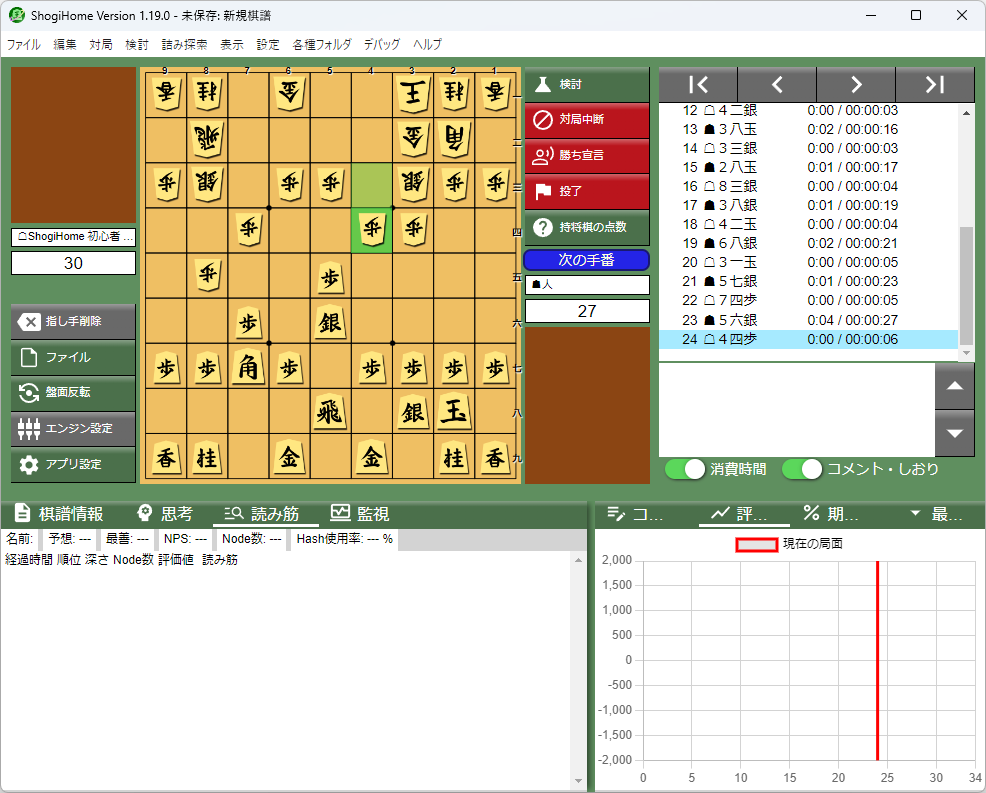986x793 pixels.
Task: Click the ShogiHome 初心者 player name field
Action: 74,237
